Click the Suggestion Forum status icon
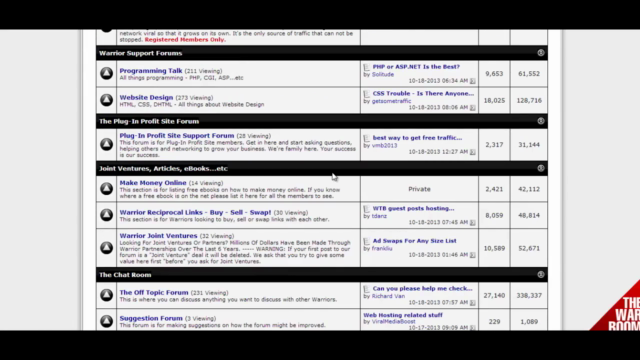Viewport: 640px width, 360px height. pyautogui.click(x=107, y=321)
